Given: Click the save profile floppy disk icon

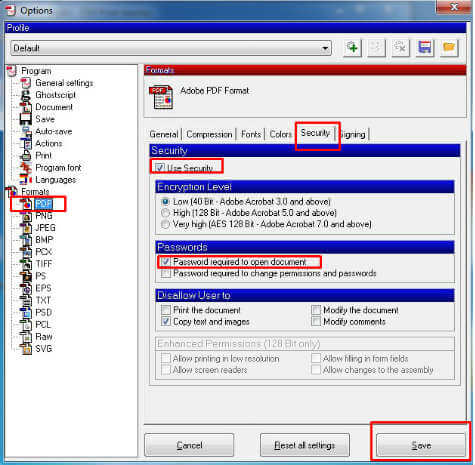Looking at the screenshot, I should (x=424, y=48).
